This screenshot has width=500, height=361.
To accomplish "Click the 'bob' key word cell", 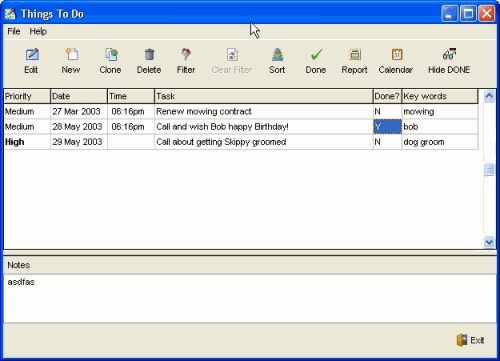I will (x=440, y=127).
